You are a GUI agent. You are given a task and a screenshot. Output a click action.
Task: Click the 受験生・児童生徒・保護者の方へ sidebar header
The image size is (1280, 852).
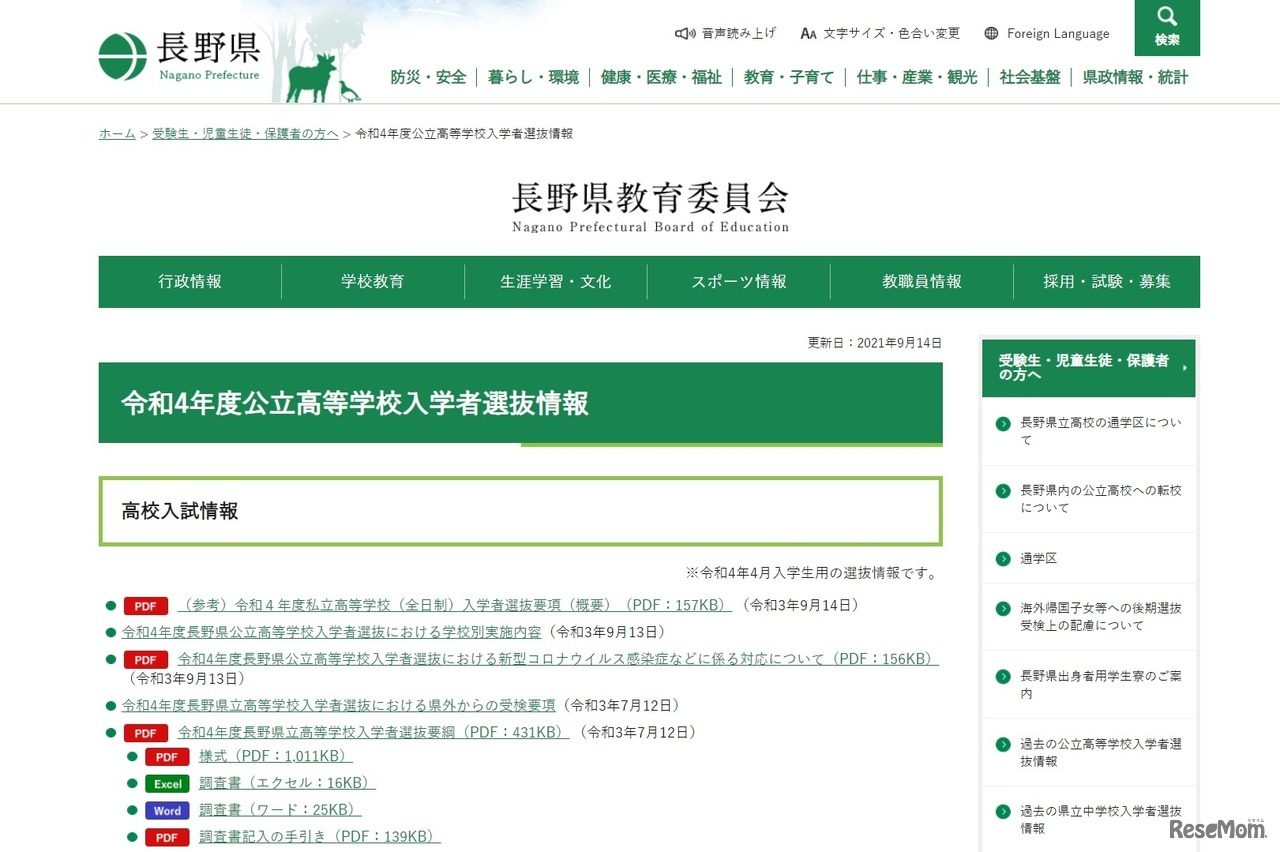click(1088, 367)
